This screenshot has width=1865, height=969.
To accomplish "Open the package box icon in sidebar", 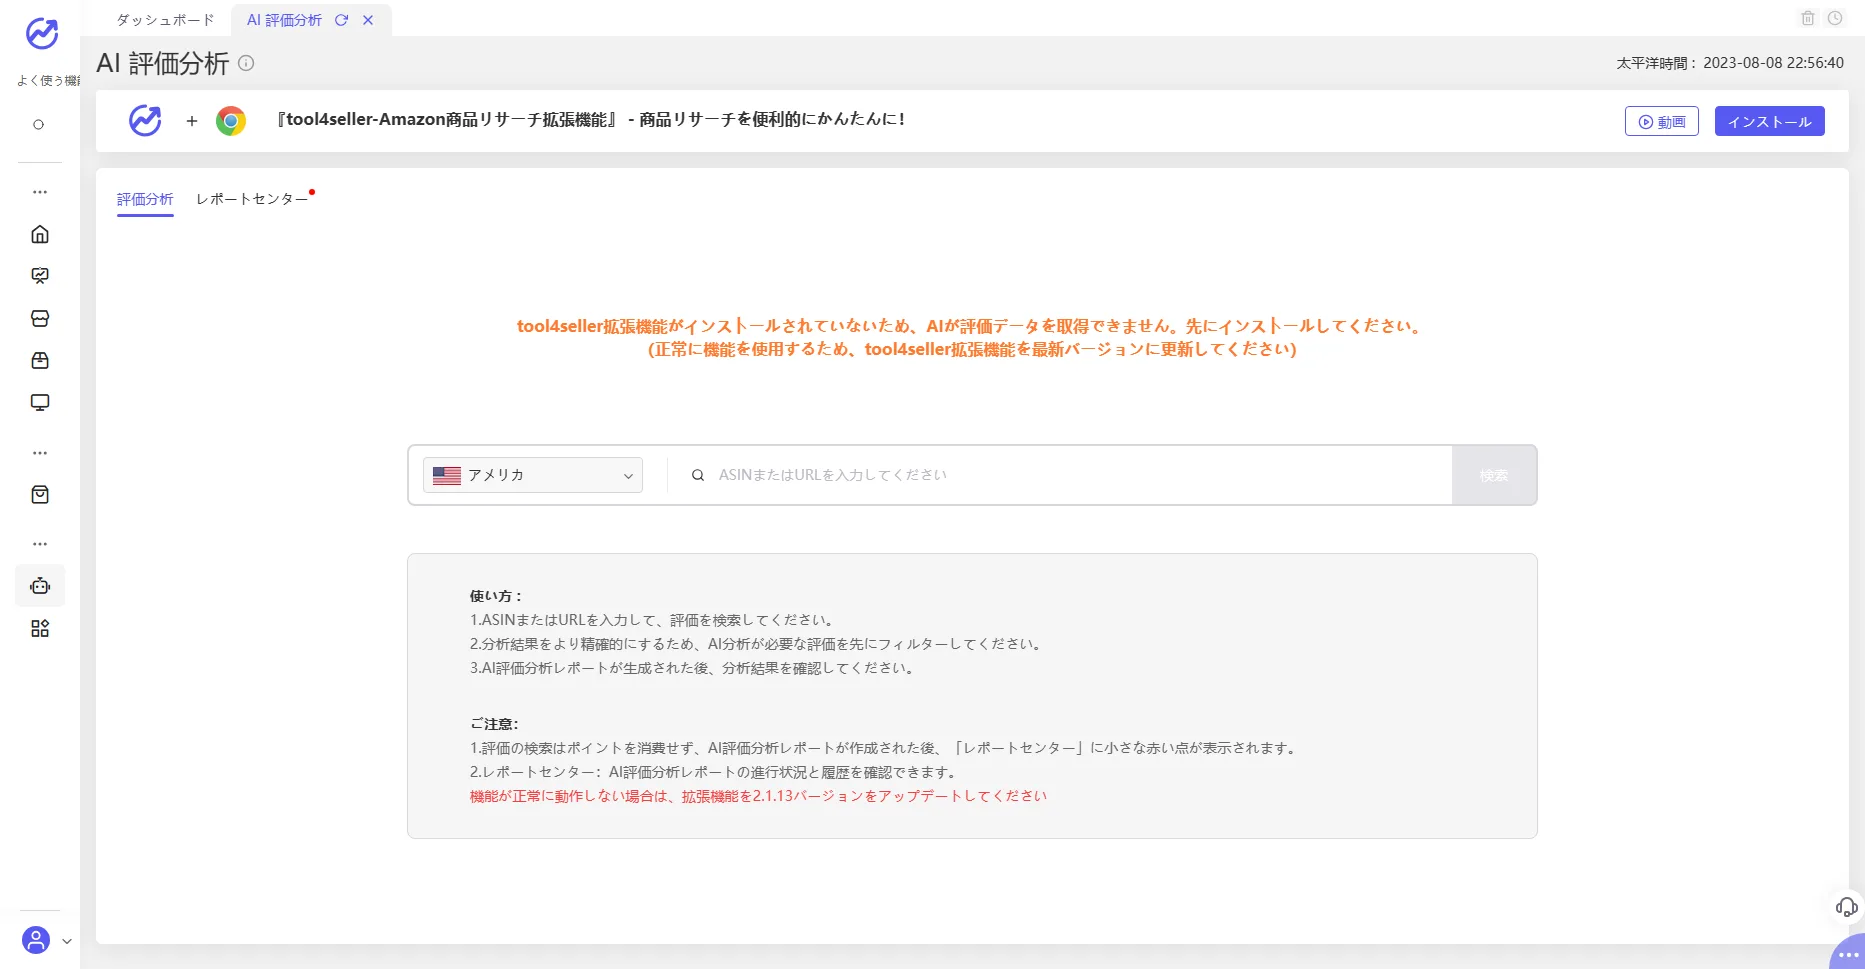I will tap(40, 360).
